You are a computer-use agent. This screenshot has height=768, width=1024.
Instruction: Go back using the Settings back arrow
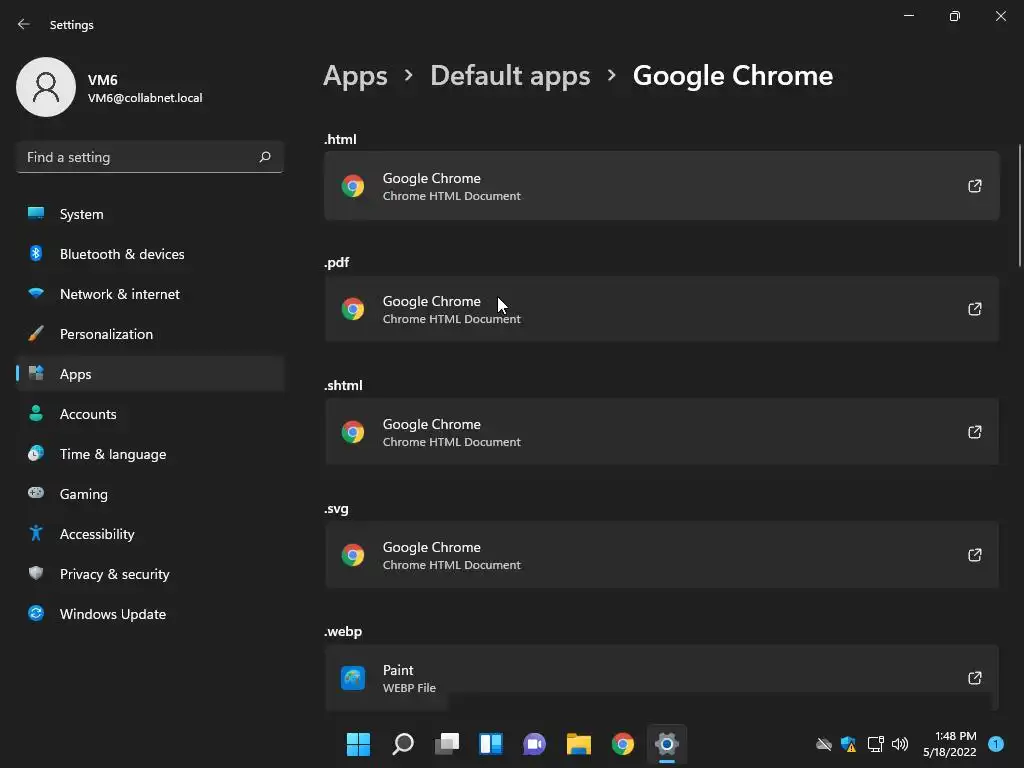pos(24,24)
